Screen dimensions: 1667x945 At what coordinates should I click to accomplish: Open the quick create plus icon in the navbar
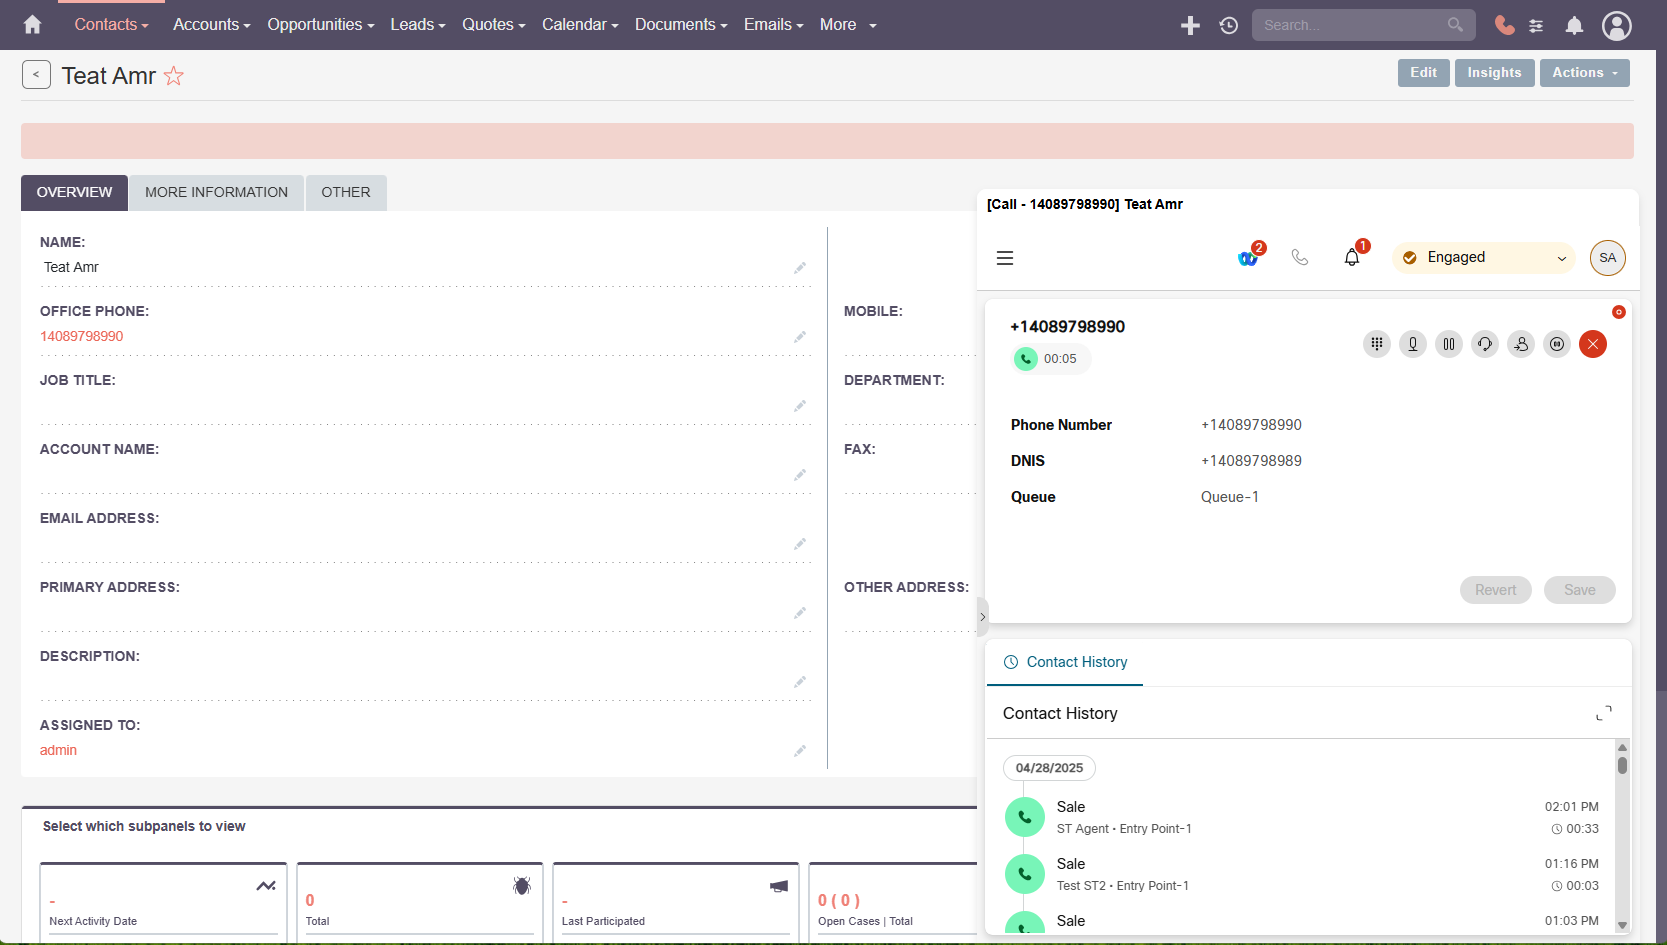point(1190,25)
